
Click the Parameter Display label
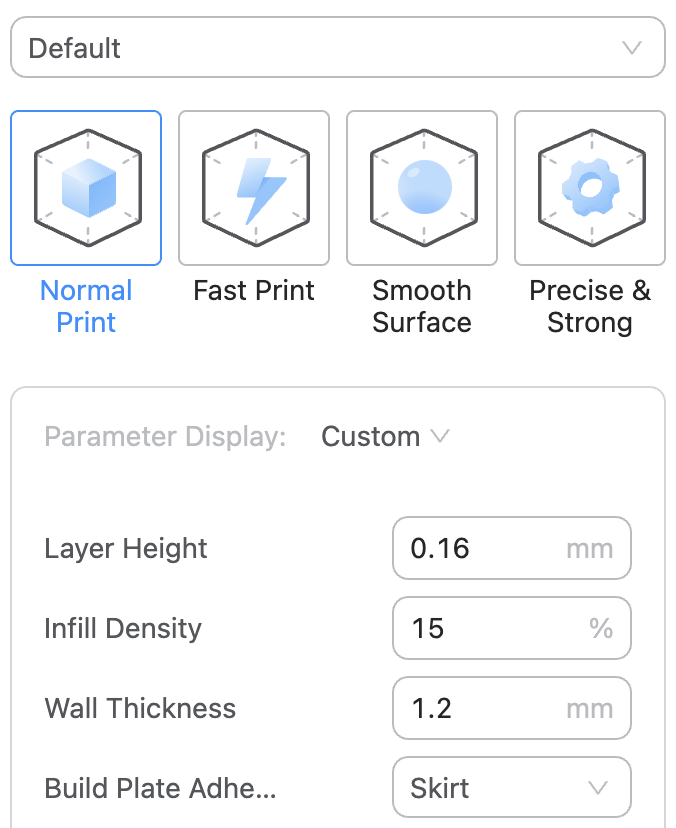point(165,437)
